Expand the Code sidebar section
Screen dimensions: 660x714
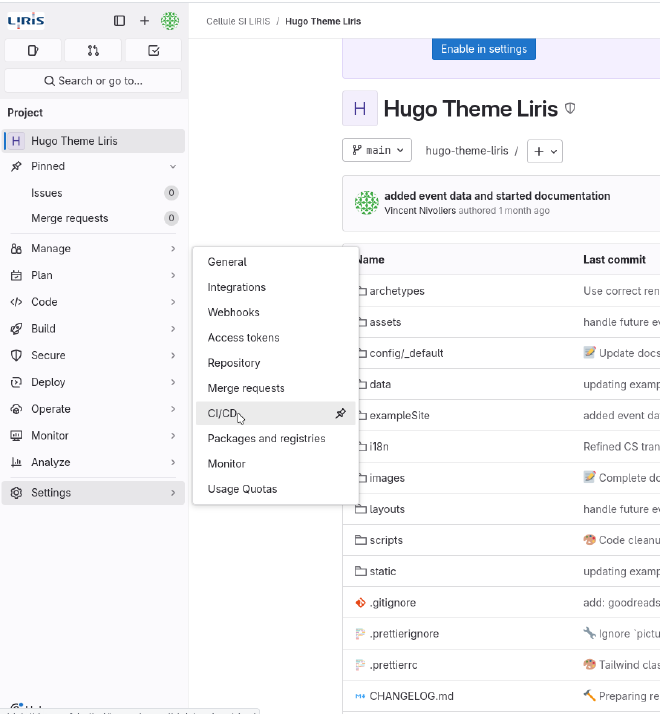click(x=93, y=302)
